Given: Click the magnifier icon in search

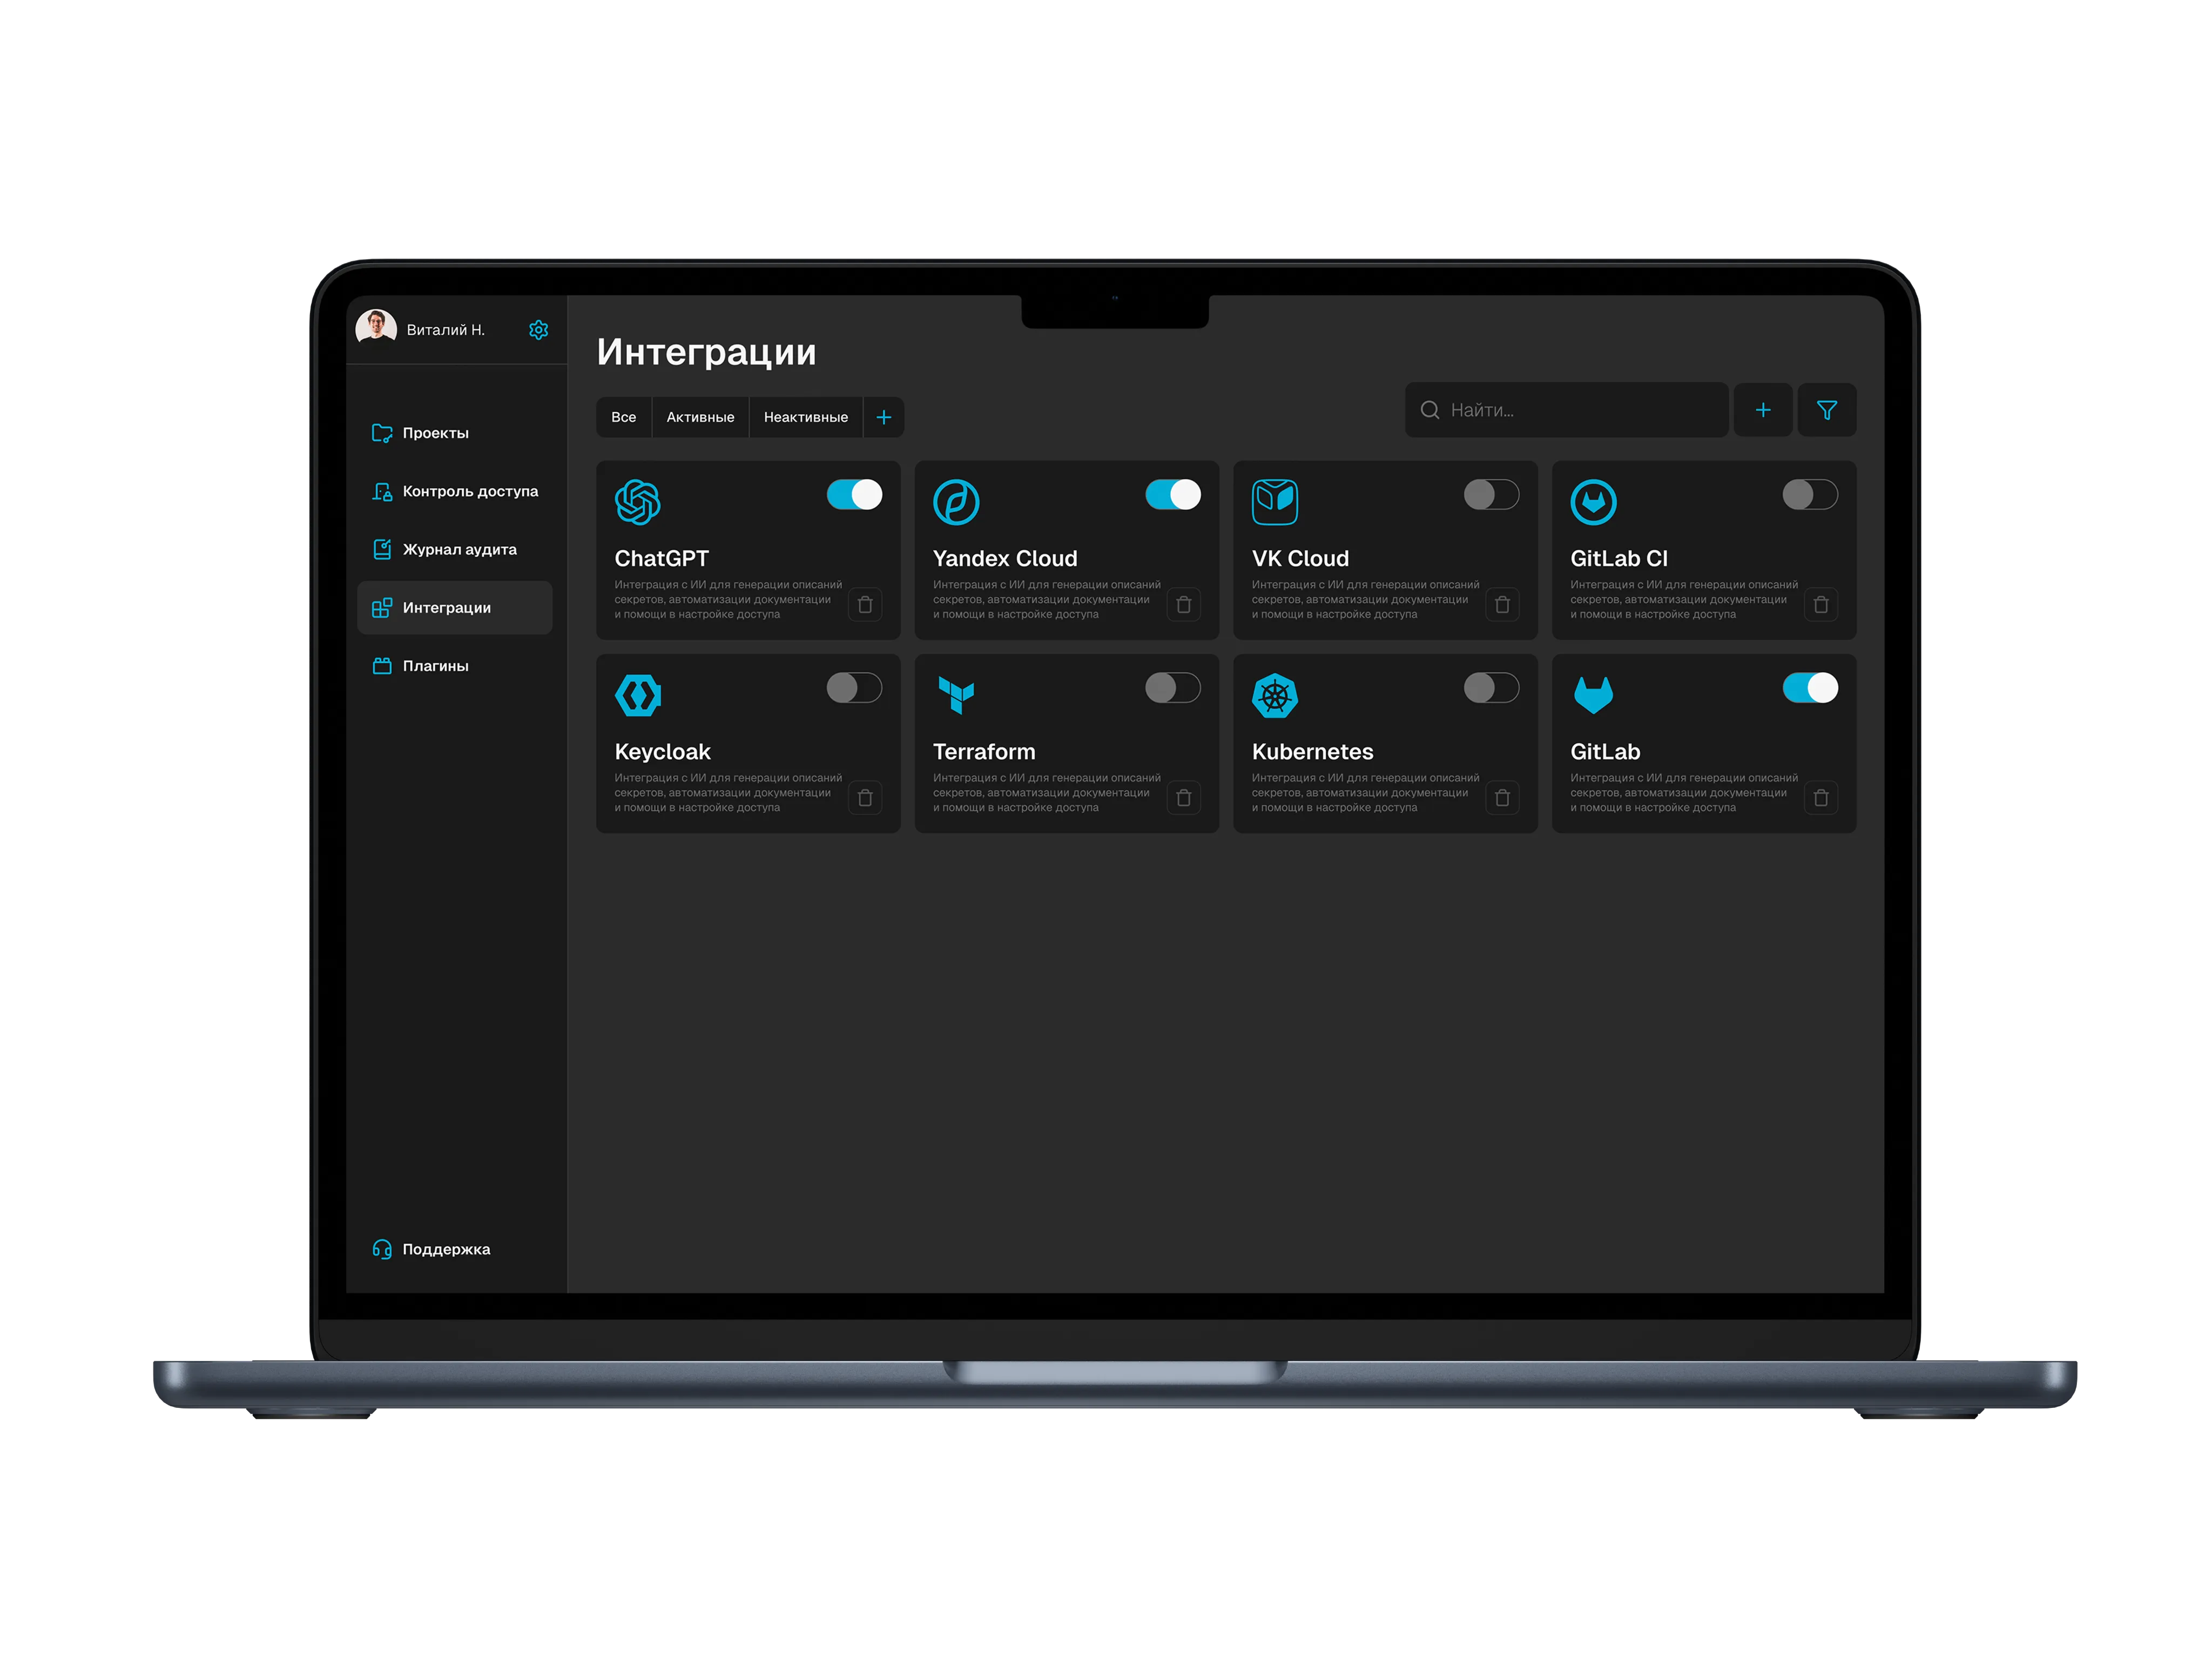Looking at the screenshot, I should pos(1430,410).
